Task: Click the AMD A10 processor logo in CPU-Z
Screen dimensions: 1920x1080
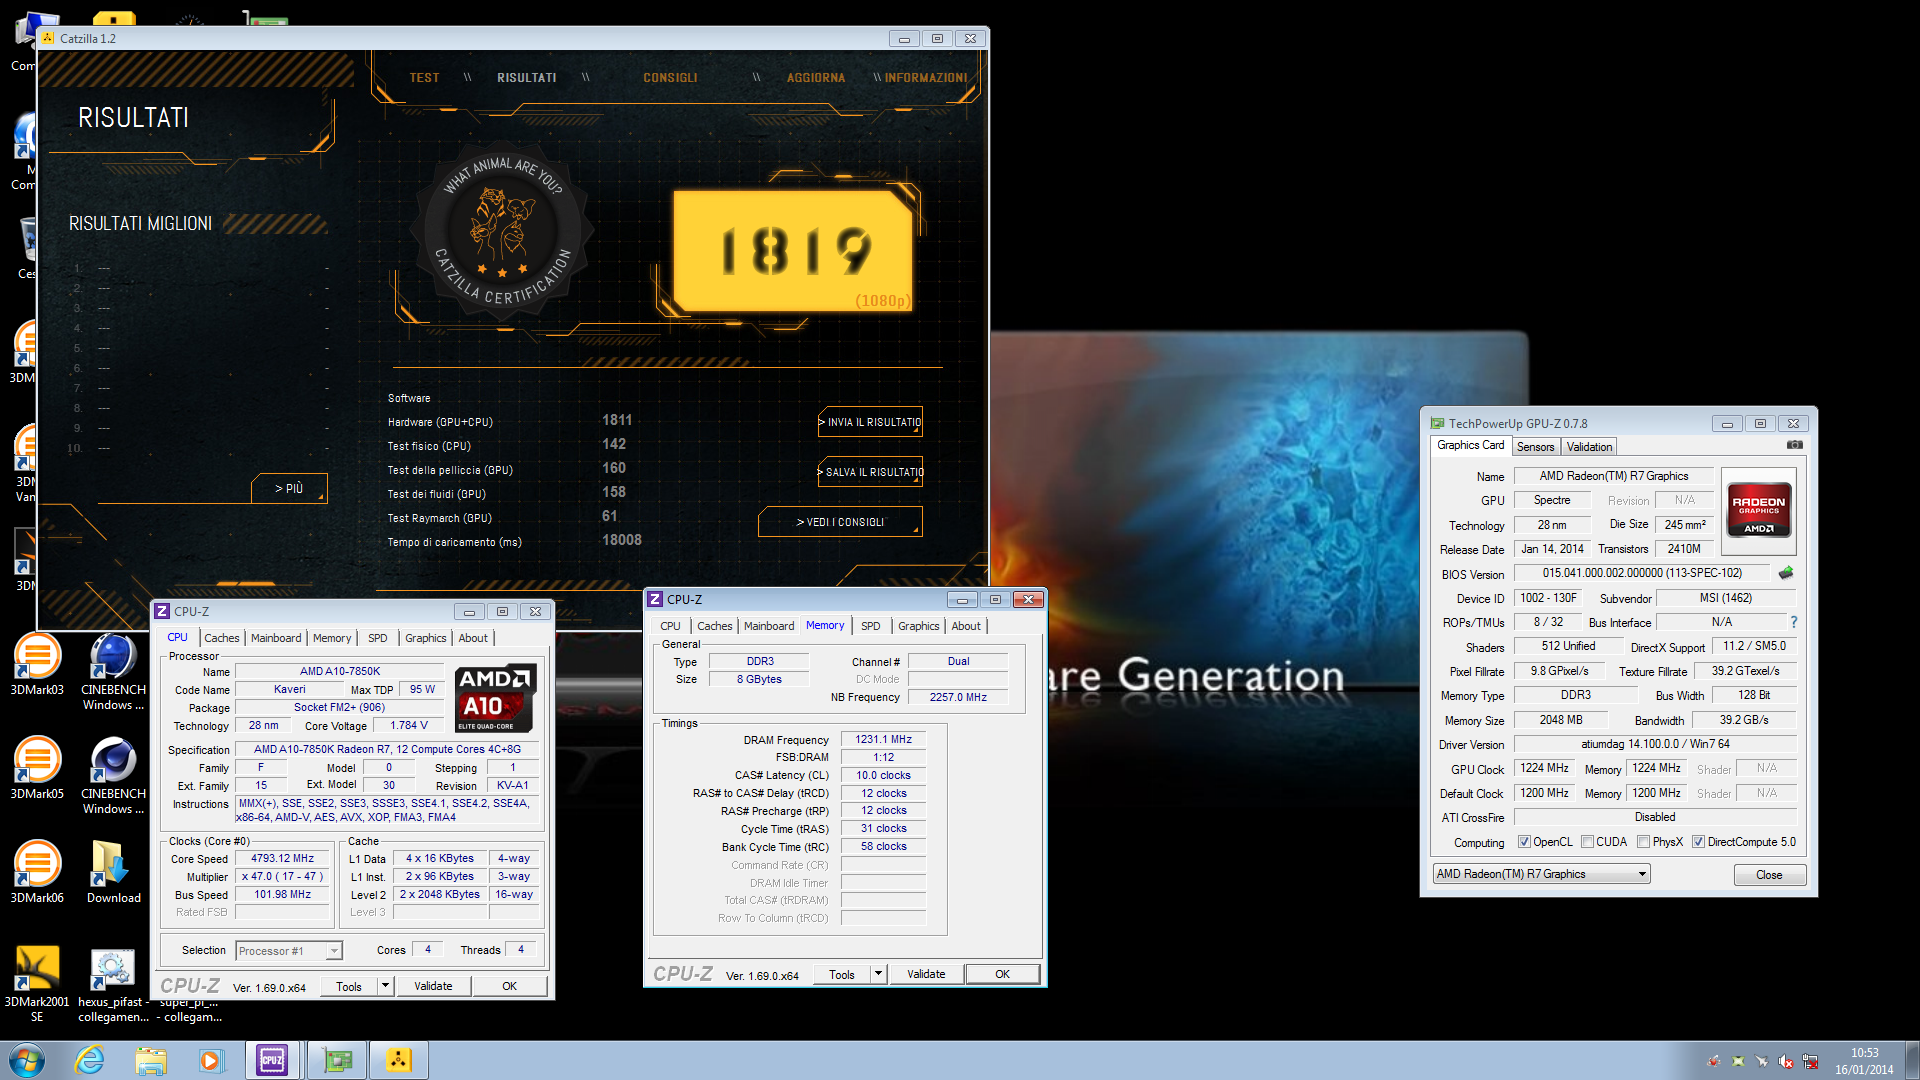Action: 496,698
